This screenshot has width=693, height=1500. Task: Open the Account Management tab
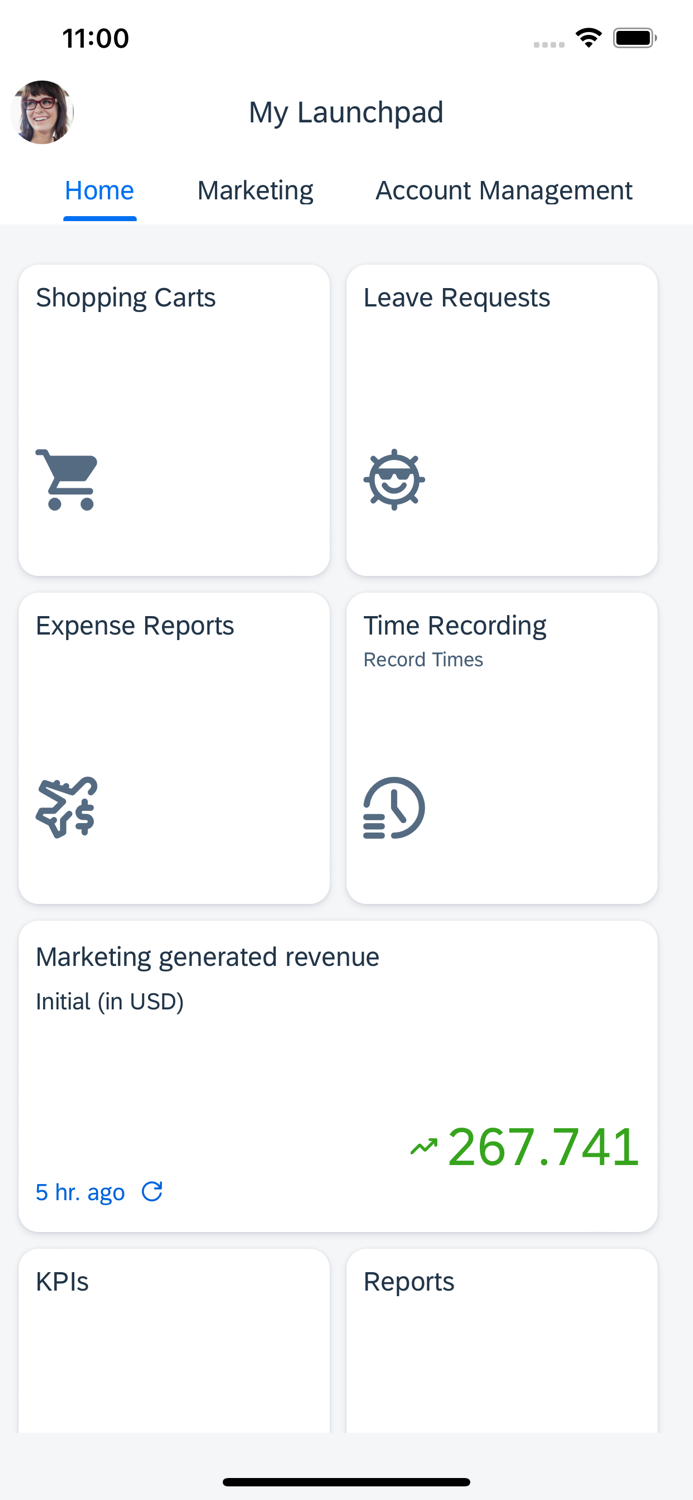504,190
